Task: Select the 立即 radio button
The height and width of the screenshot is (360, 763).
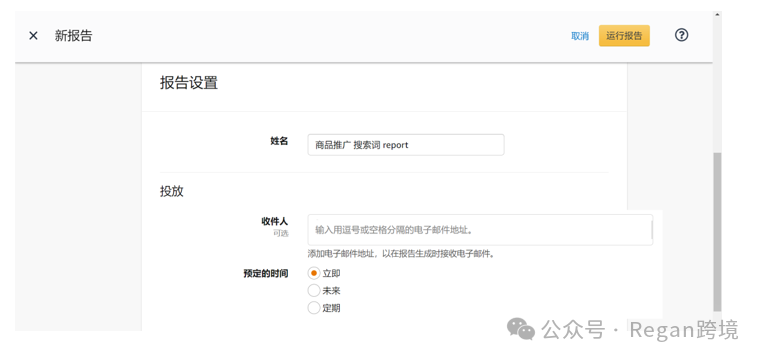Action: [x=314, y=273]
